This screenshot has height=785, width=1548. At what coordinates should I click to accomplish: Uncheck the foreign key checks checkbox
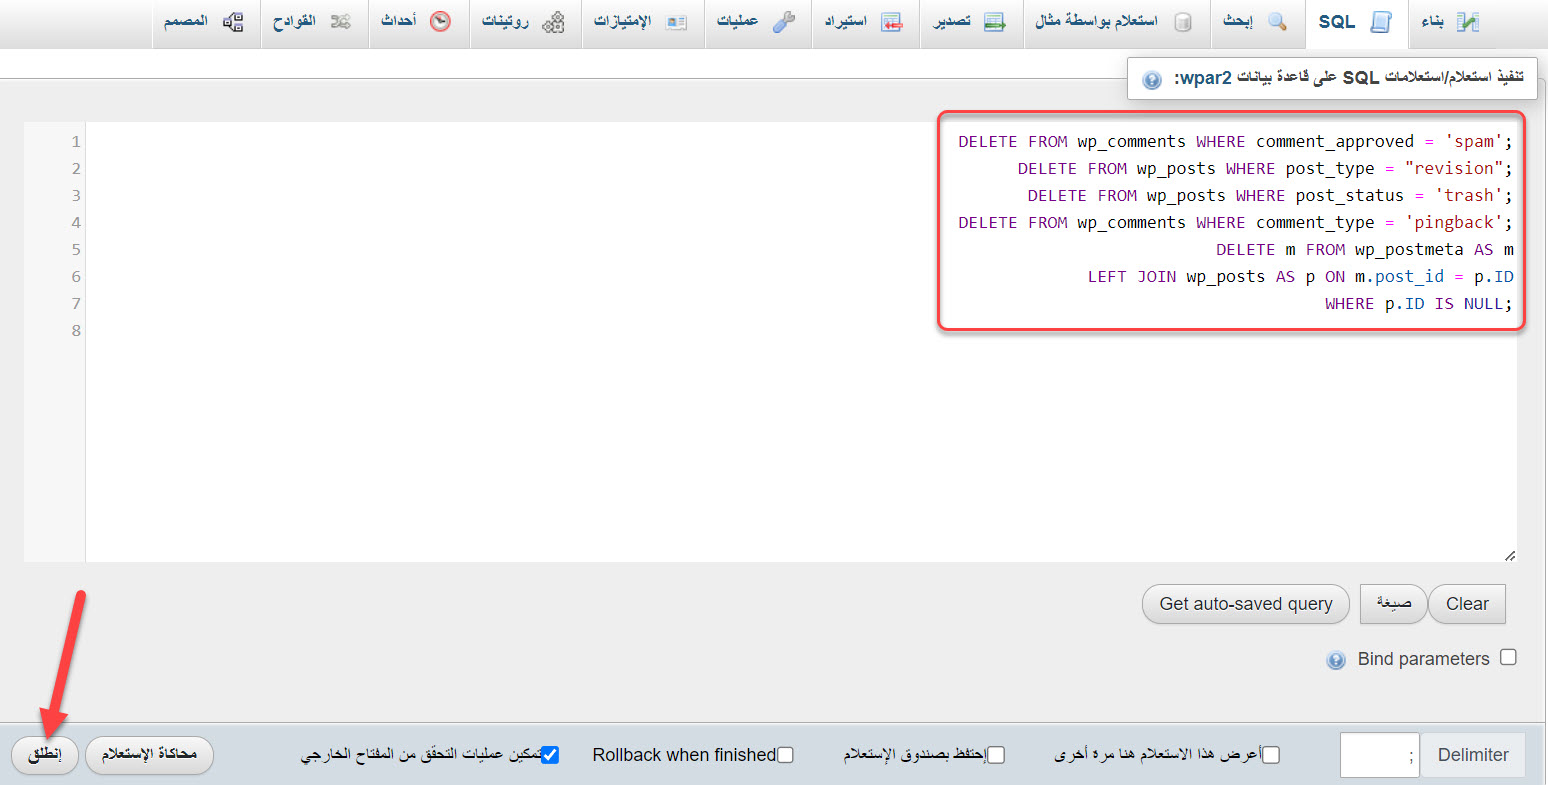tap(550, 755)
